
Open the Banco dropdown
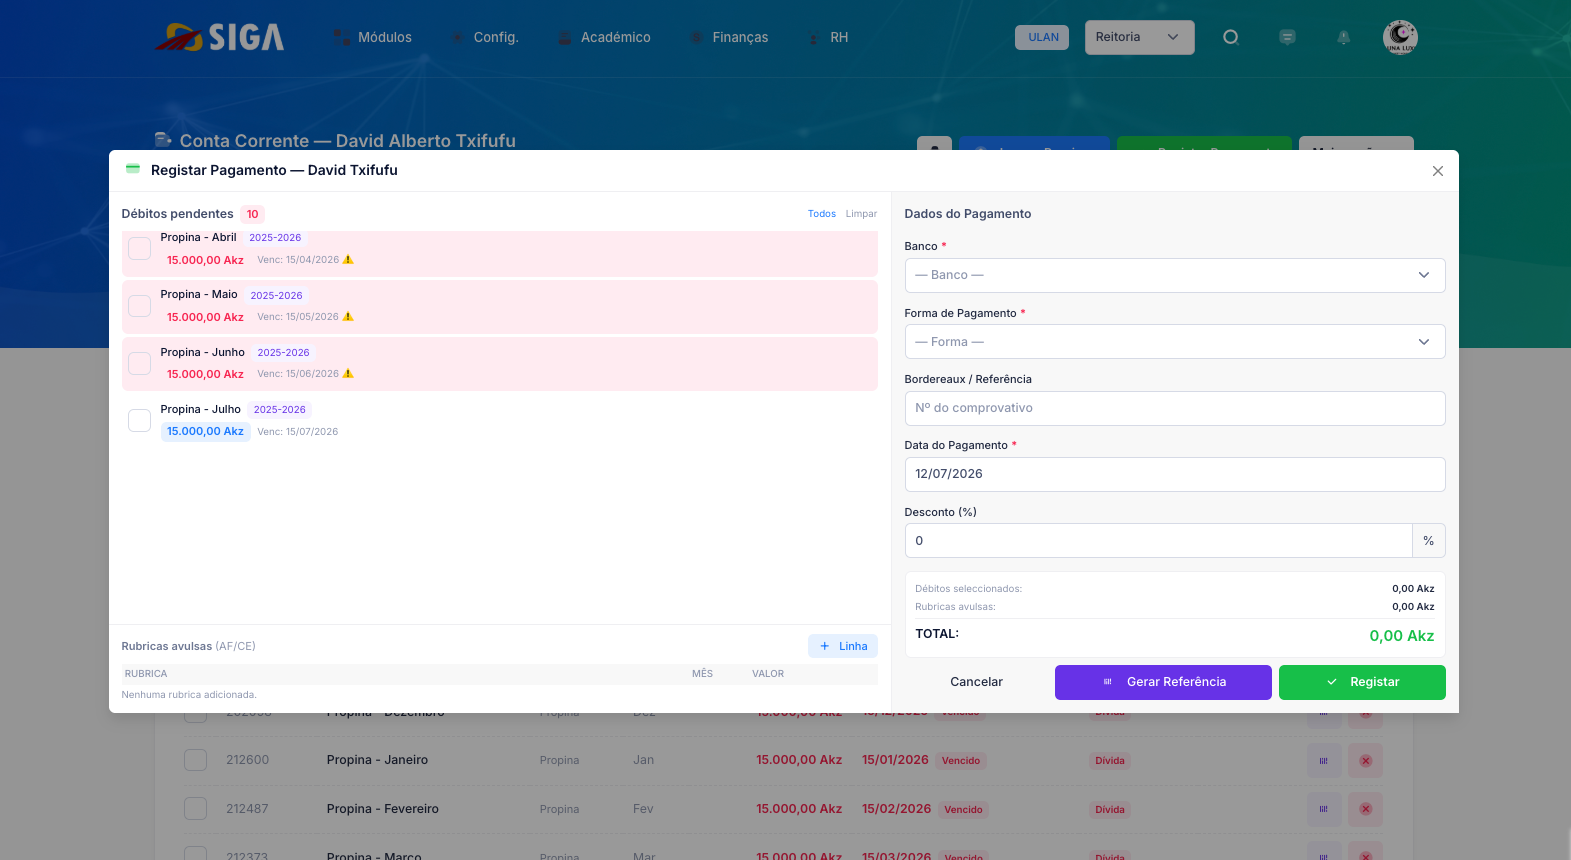[1175, 275]
